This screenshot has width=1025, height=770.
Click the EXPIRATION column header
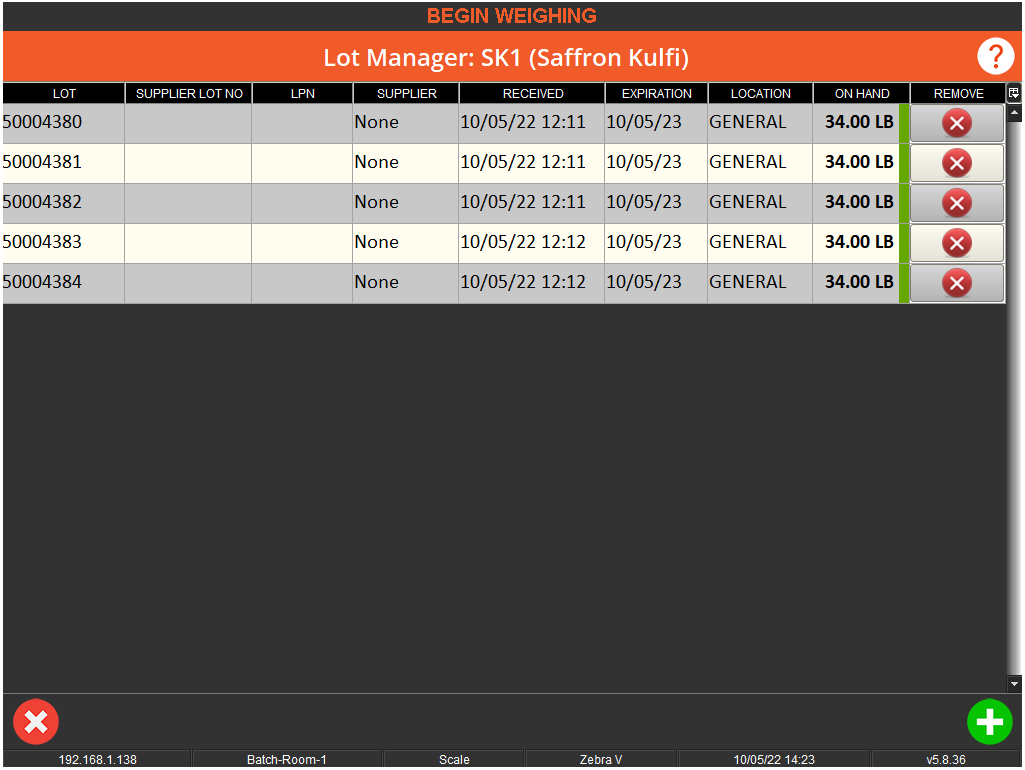656,93
